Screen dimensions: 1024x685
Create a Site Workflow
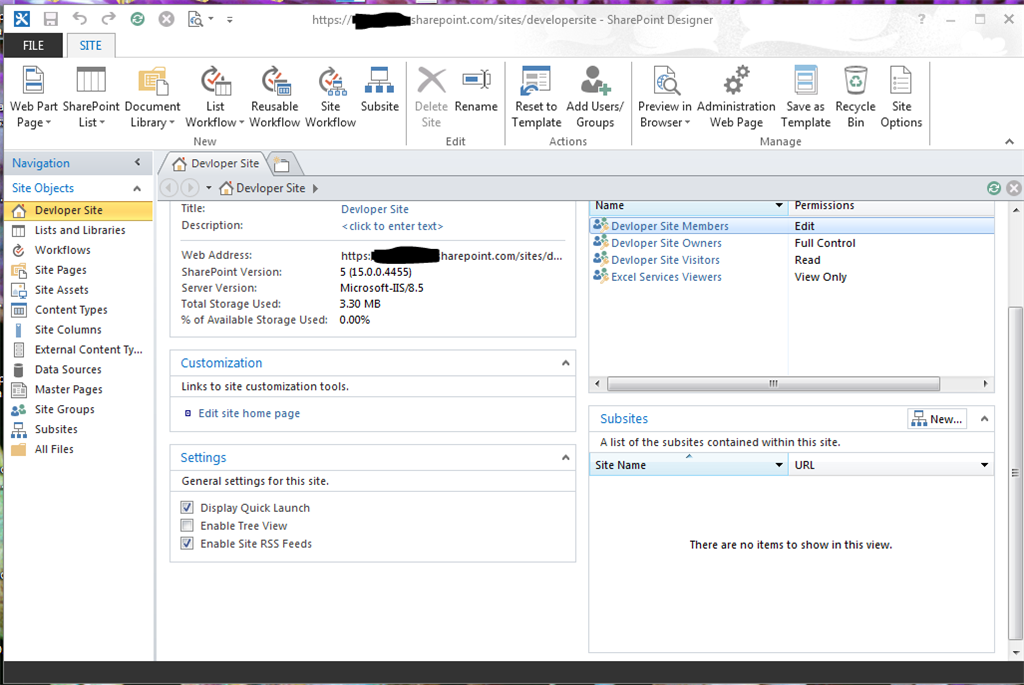[330, 97]
